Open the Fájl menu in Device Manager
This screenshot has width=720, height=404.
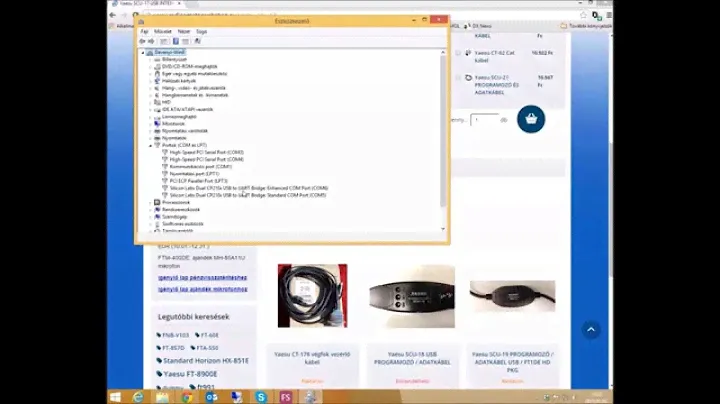tap(144, 31)
